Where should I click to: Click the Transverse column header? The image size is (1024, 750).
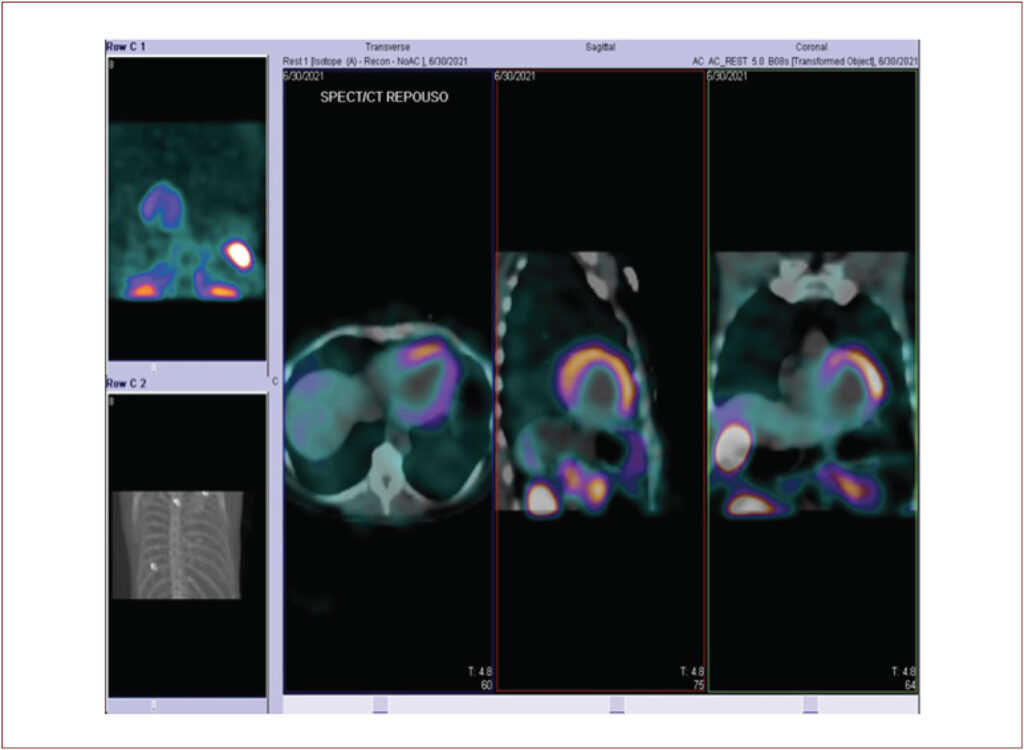tap(387, 47)
